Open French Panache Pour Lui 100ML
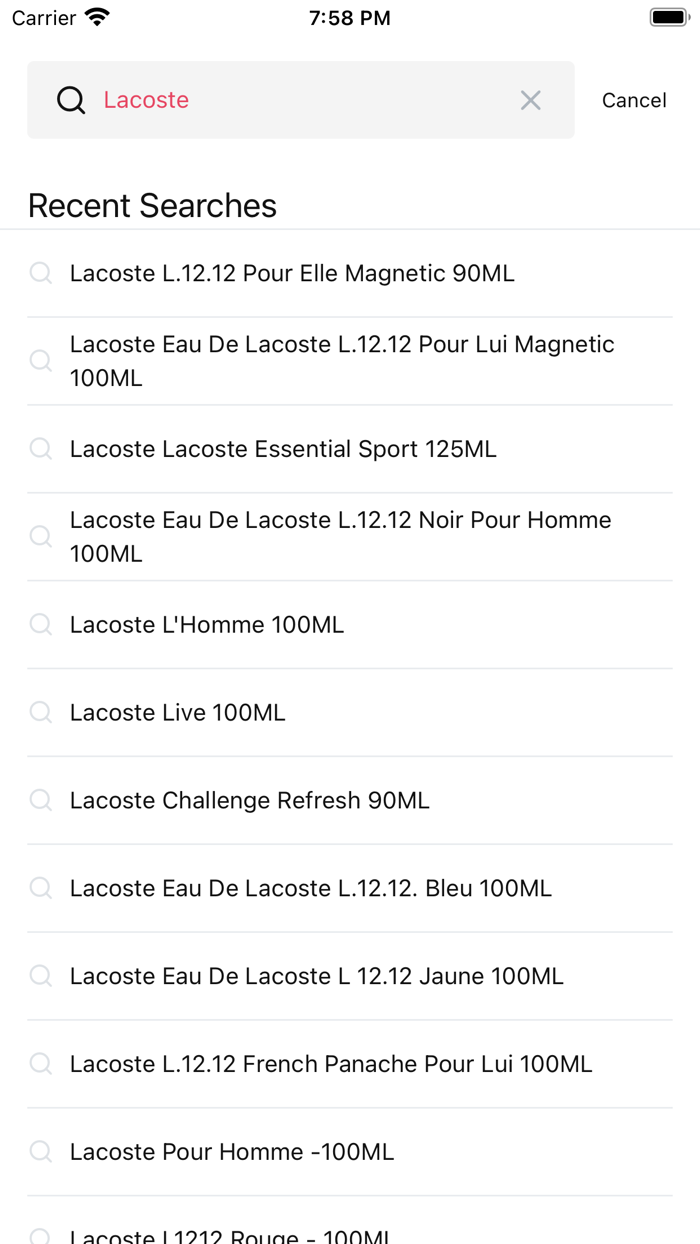The image size is (700, 1244). click(x=331, y=1064)
